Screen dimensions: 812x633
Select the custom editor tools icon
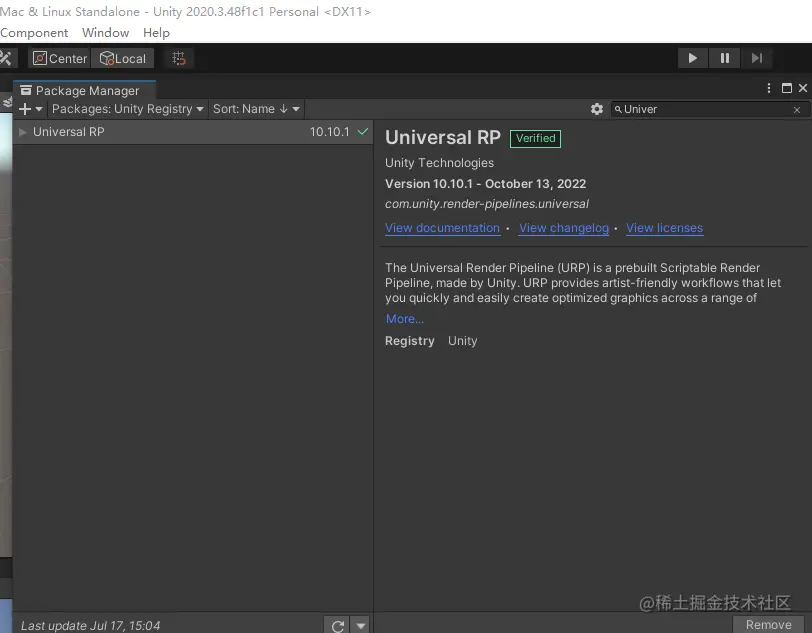coord(7,58)
